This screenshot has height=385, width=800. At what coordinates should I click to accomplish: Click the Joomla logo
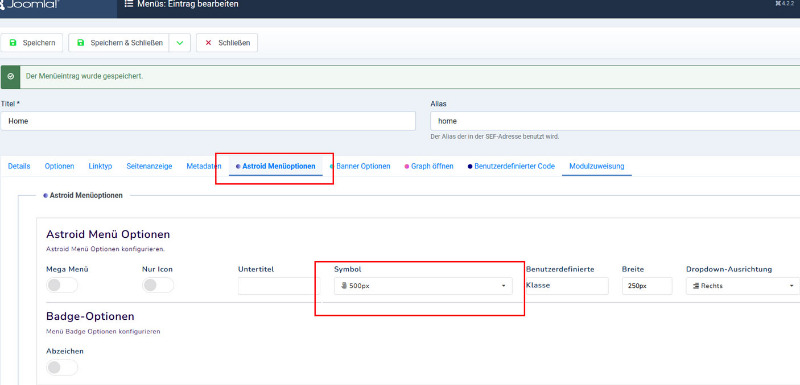pyautogui.click(x=30, y=5)
